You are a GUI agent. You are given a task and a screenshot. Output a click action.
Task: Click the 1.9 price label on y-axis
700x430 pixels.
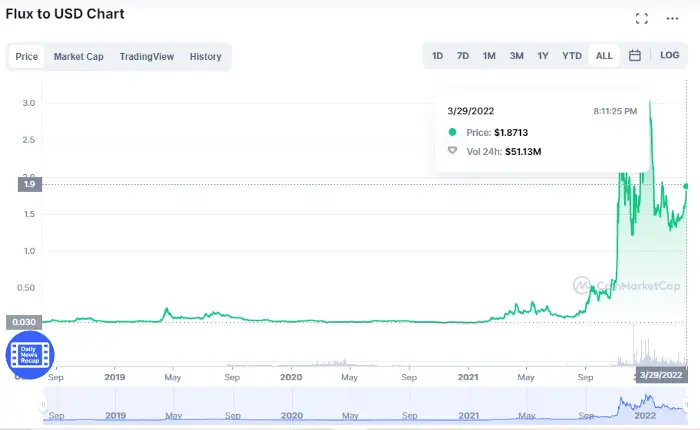coord(29,184)
